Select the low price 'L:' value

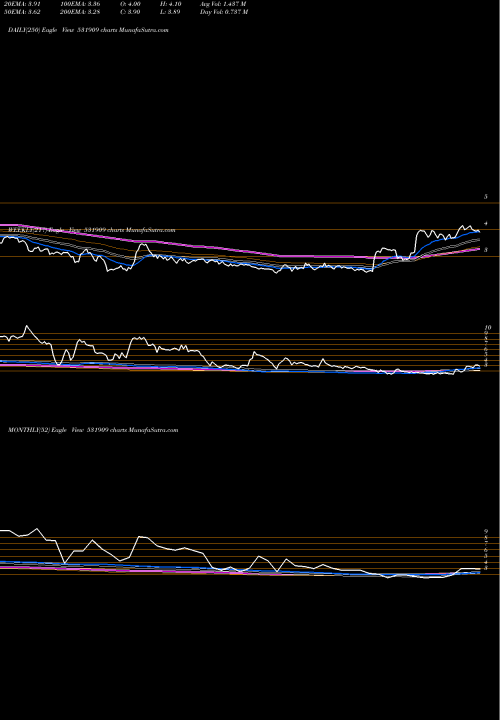(172, 12)
